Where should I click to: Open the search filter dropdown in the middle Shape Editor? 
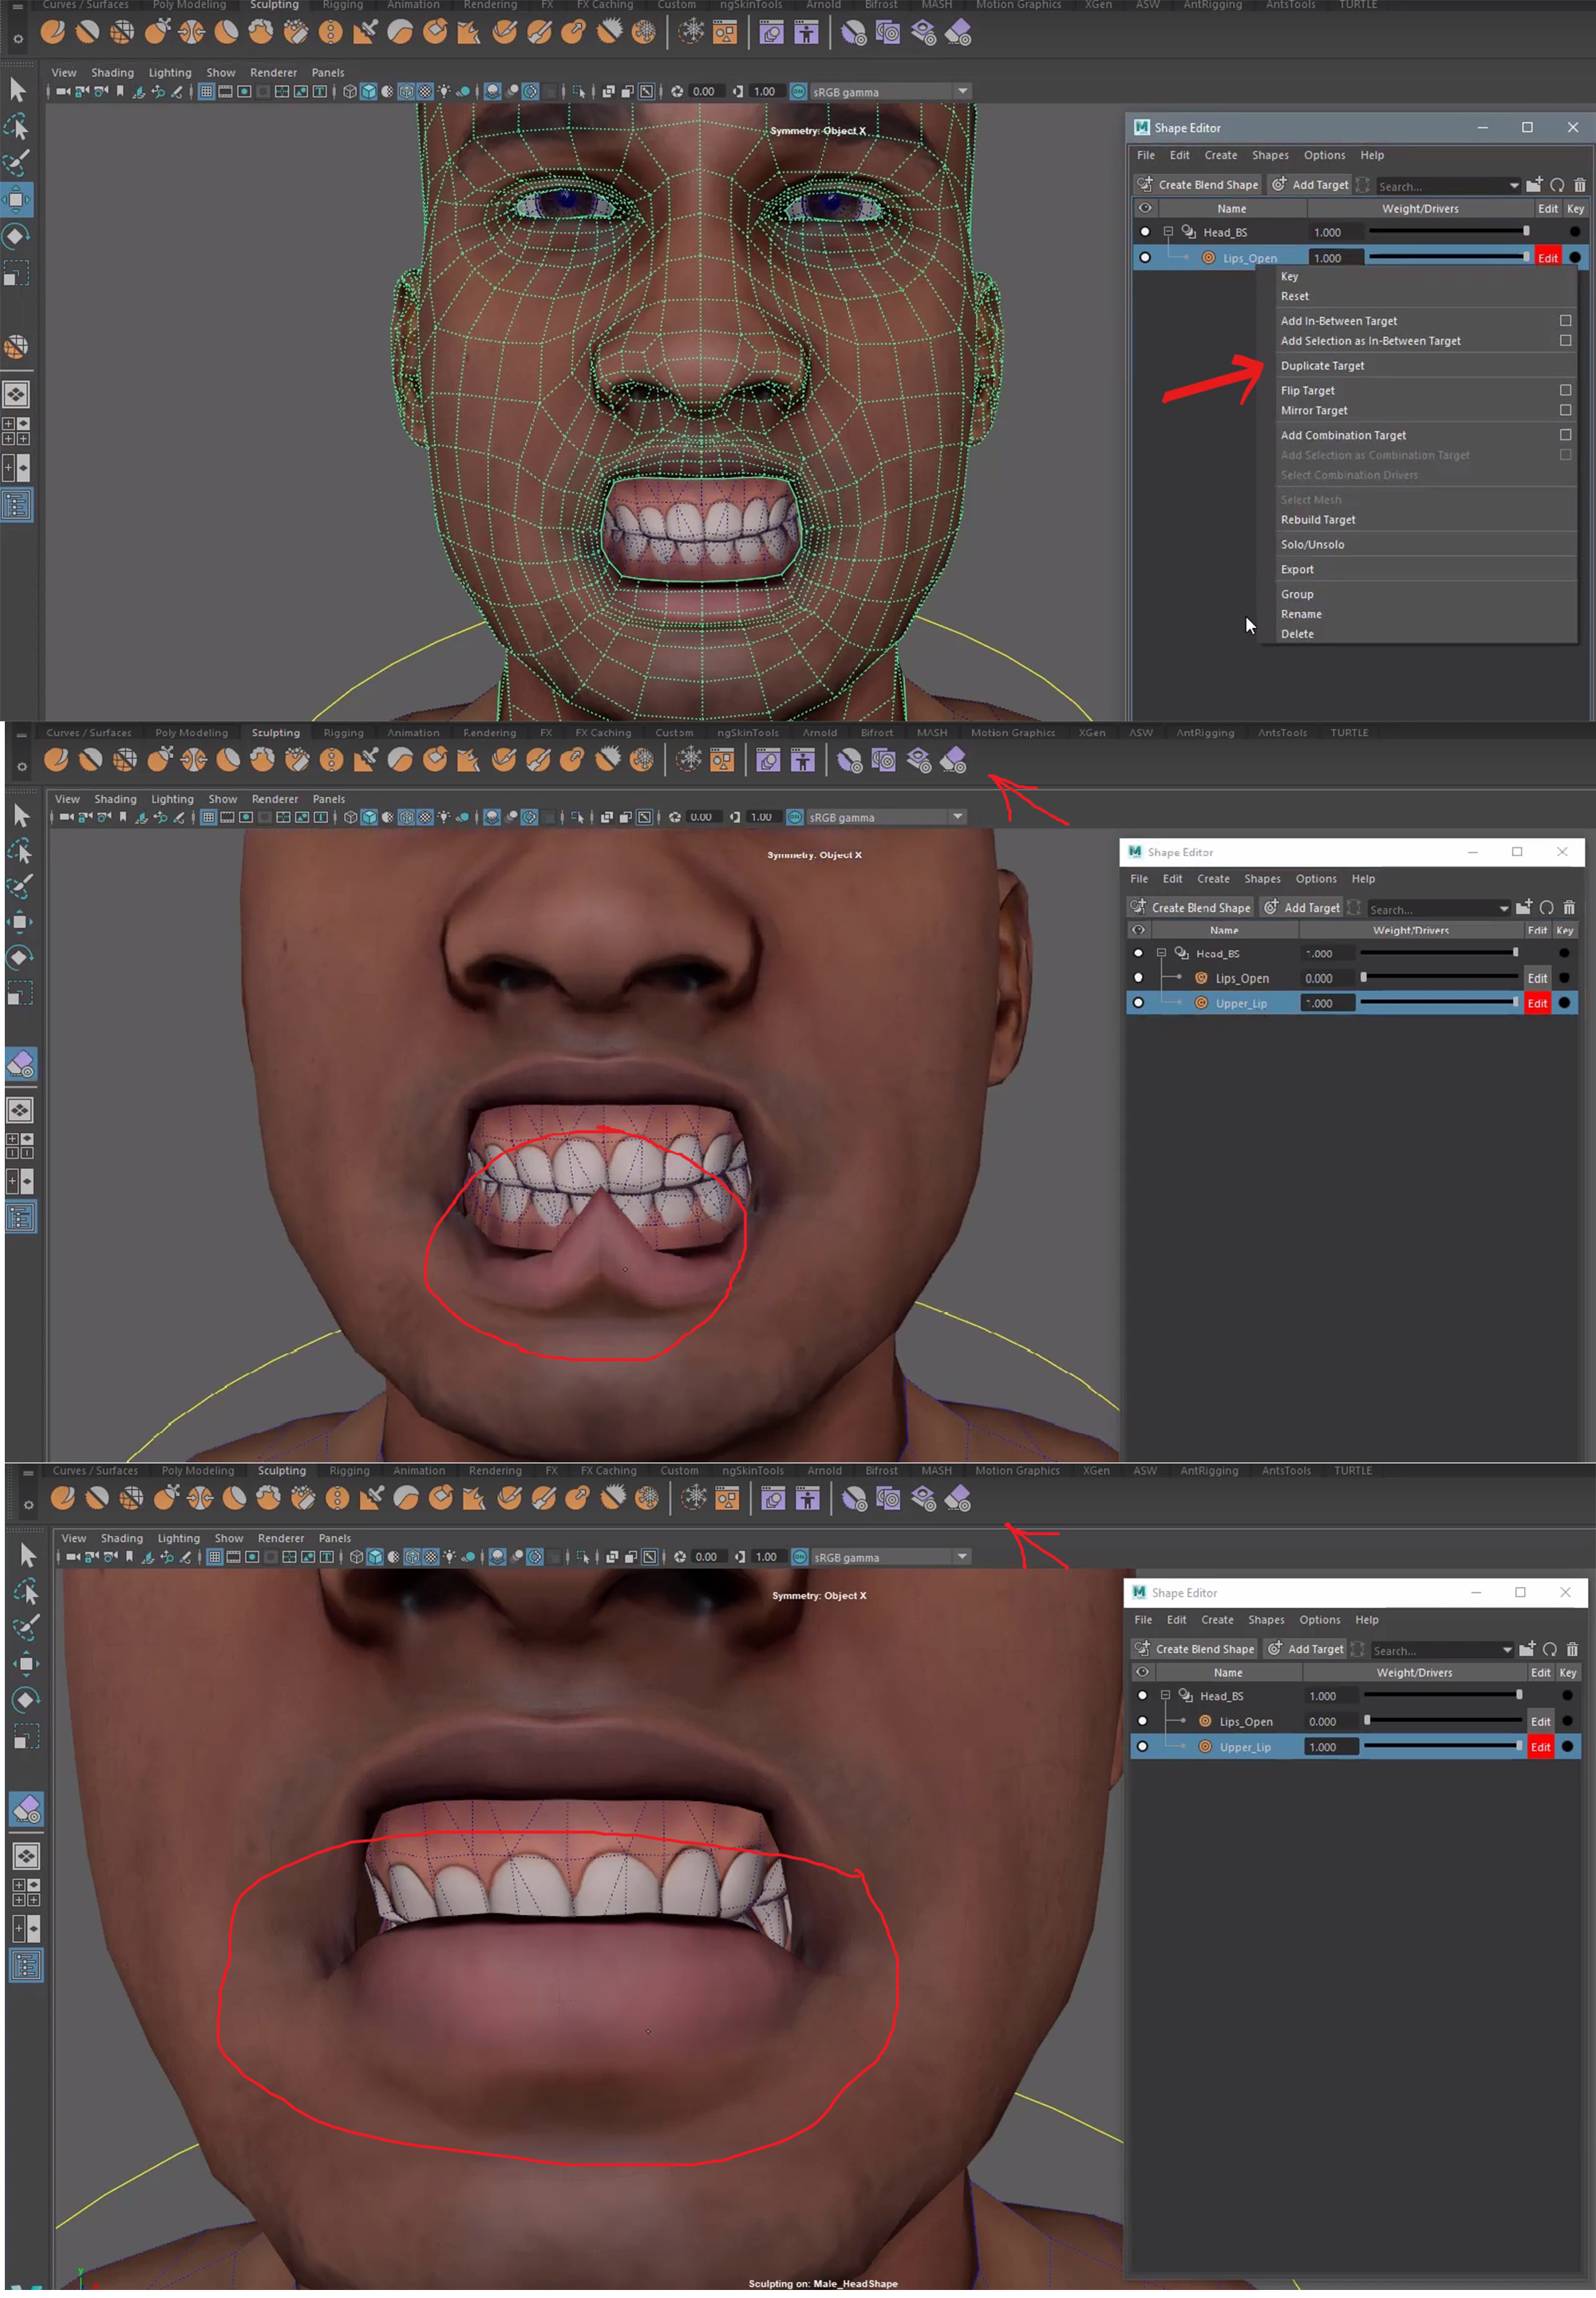tap(1503, 909)
